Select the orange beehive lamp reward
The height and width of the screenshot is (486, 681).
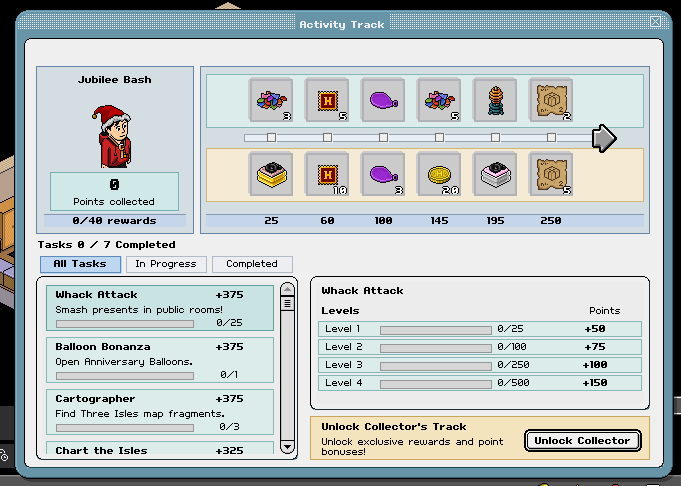[x=495, y=100]
